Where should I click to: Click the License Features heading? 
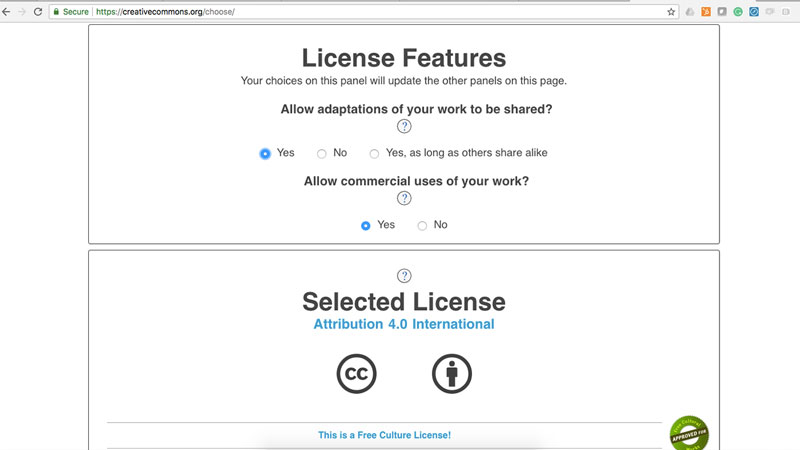[404, 58]
